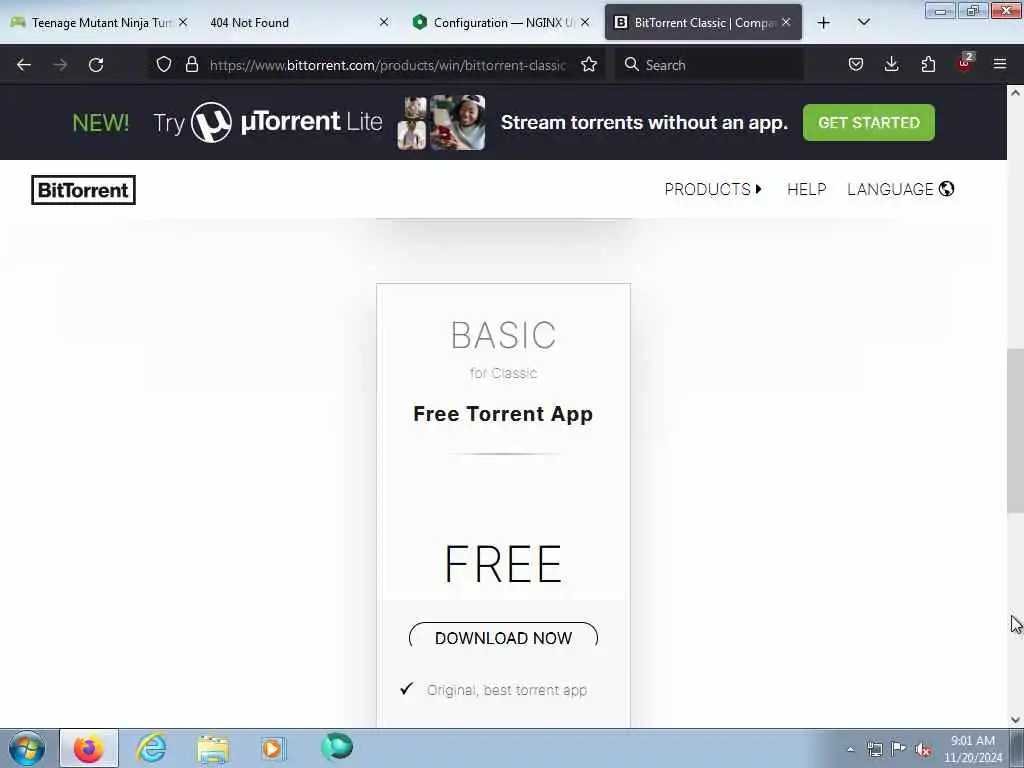The image size is (1024, 768).
Task: Click the µTorrent Lite logo
Action: pyautogui.click(x=286, y=122)
